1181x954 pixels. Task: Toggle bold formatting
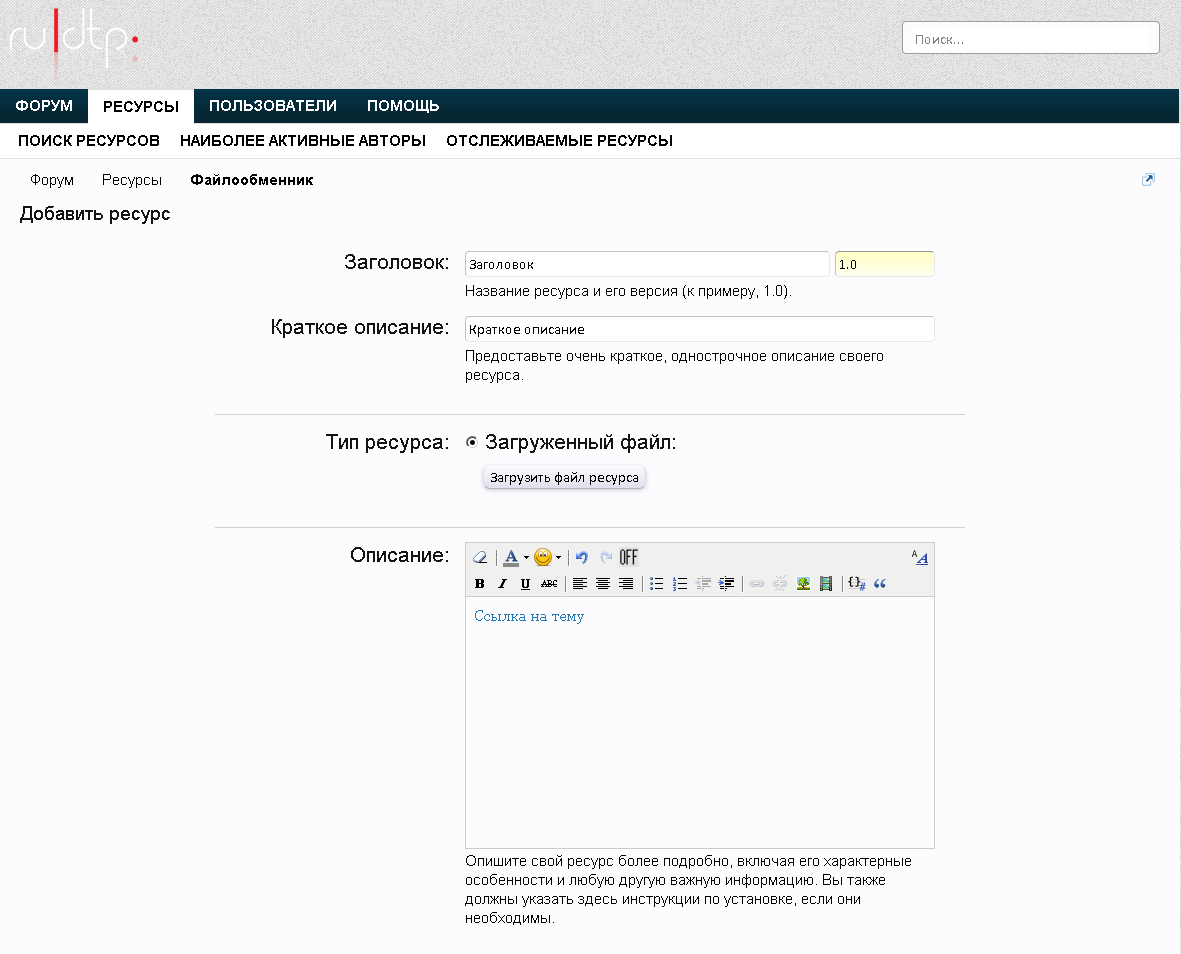pyautogui.click(x=480, y=584)
